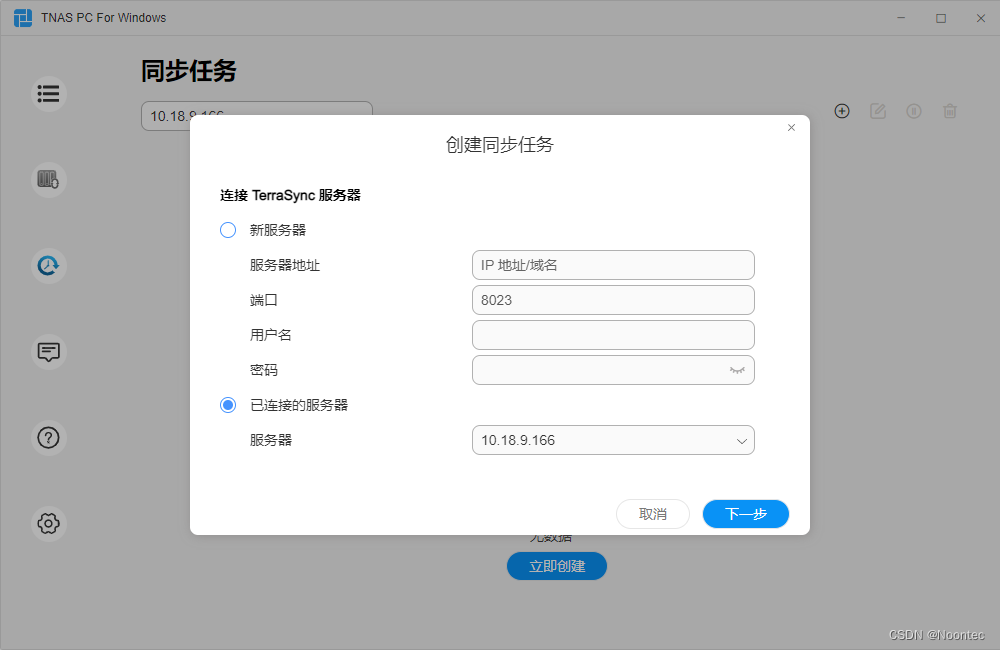The height and width of the screenshot is (650, 1000).
Task: Maximize the TNAS PC window
Action: pos(941,18)
